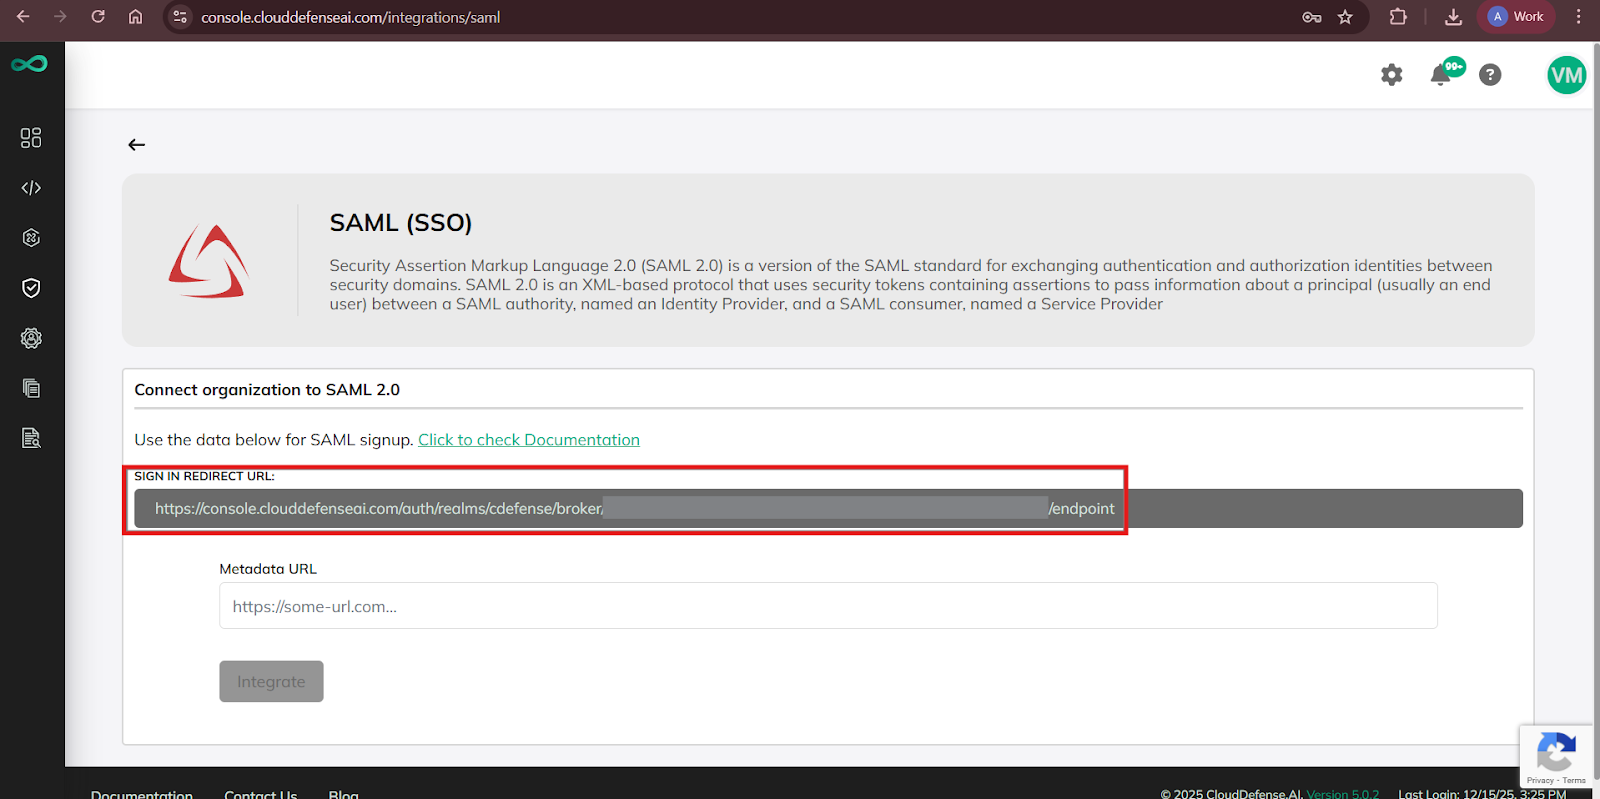This screenshot has width=1600, height=799.
Task: Open the gear-cog icon in sidebar
Action: coord(31,338)
